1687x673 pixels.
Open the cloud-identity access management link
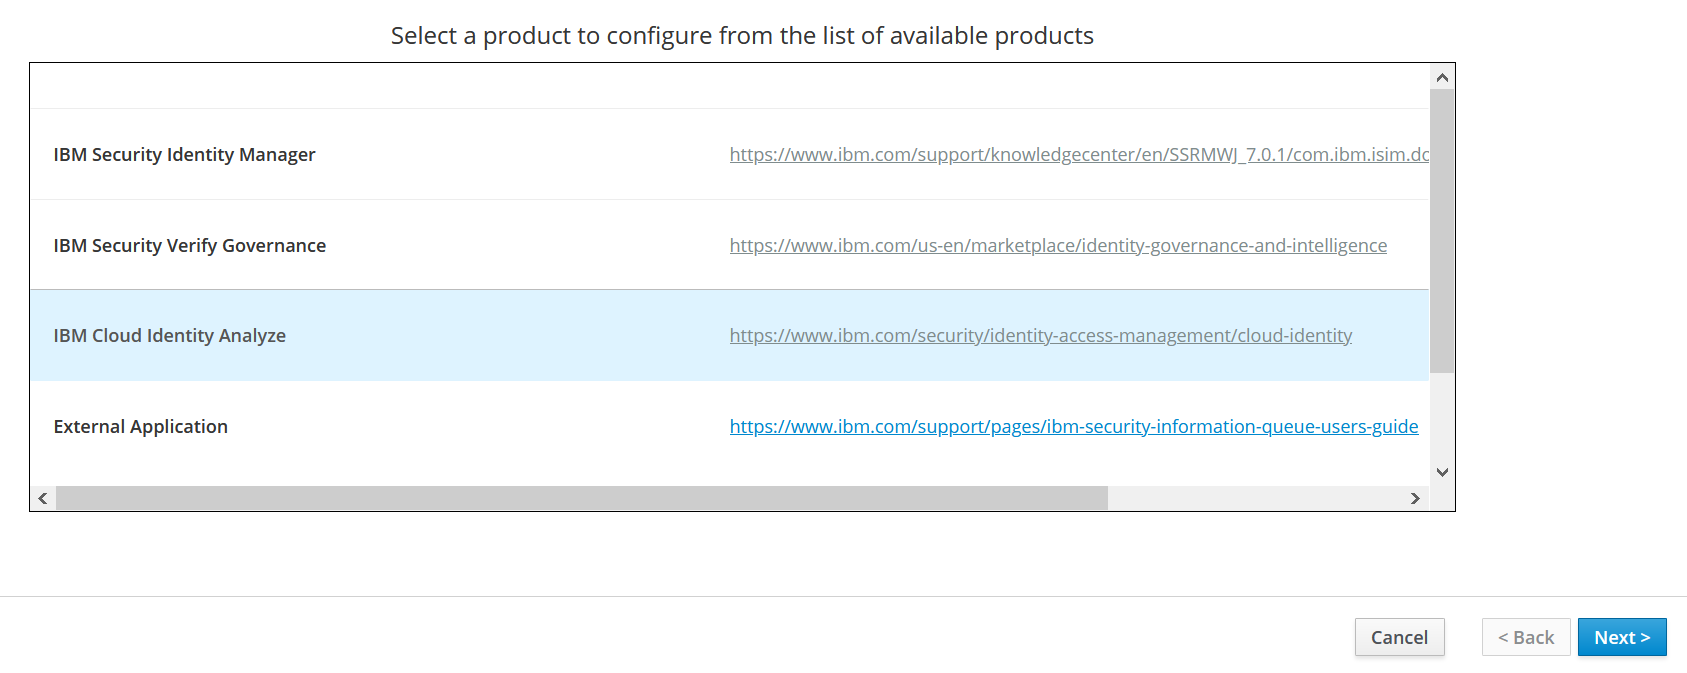point(1040,336)
